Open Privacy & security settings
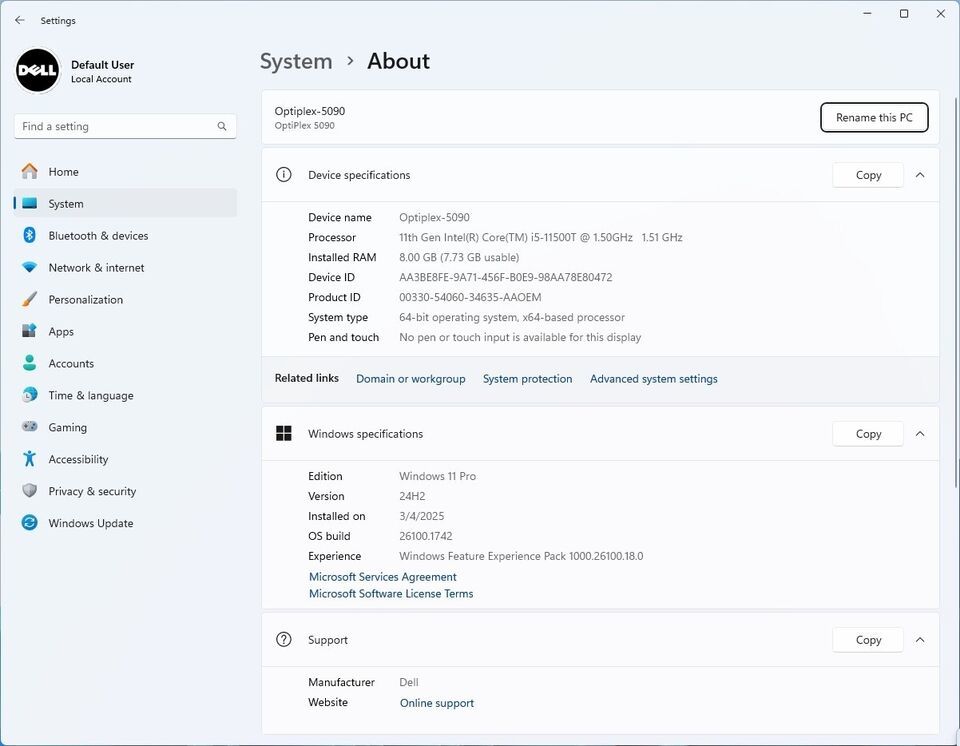The height and width of the screenshot is (746, 960). click(x=125, y=491)
